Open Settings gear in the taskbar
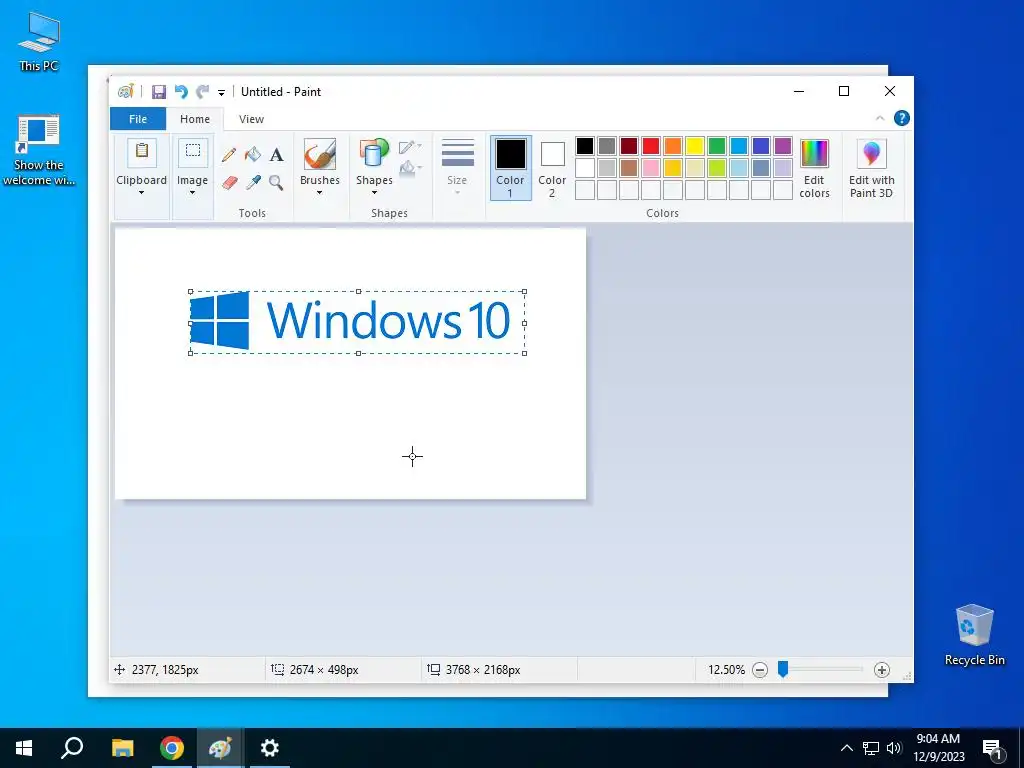 pyautogui.click(x=269, y=748)
